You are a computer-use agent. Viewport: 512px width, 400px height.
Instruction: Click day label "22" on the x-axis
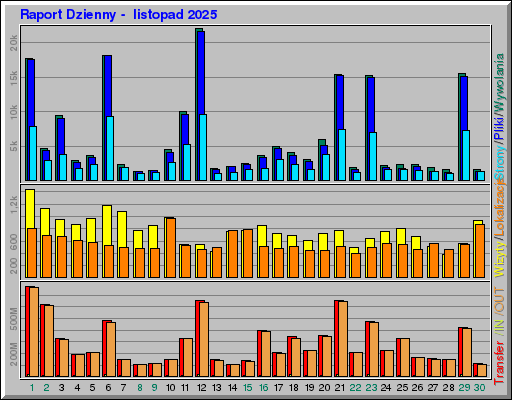[x=355, y=388]
